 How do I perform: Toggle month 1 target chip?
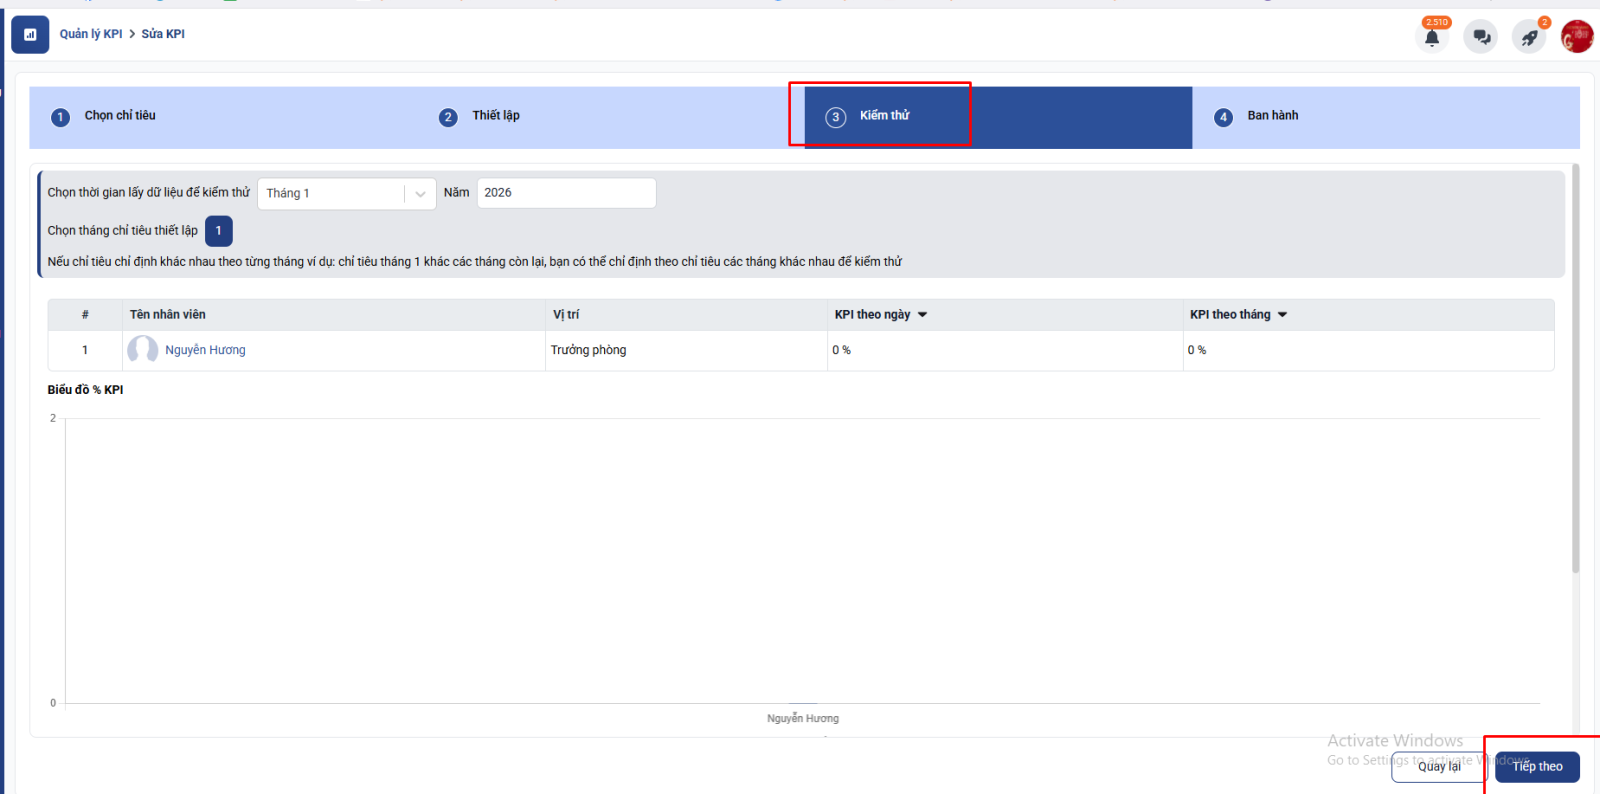click(x=218, y=231)
